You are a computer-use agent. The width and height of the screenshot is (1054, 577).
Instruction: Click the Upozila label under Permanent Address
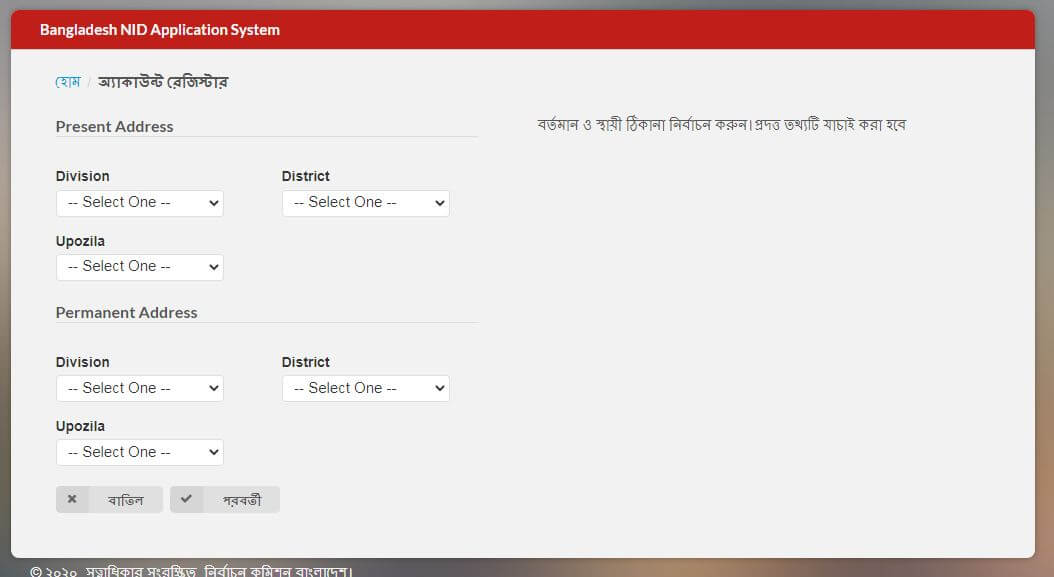80,426
